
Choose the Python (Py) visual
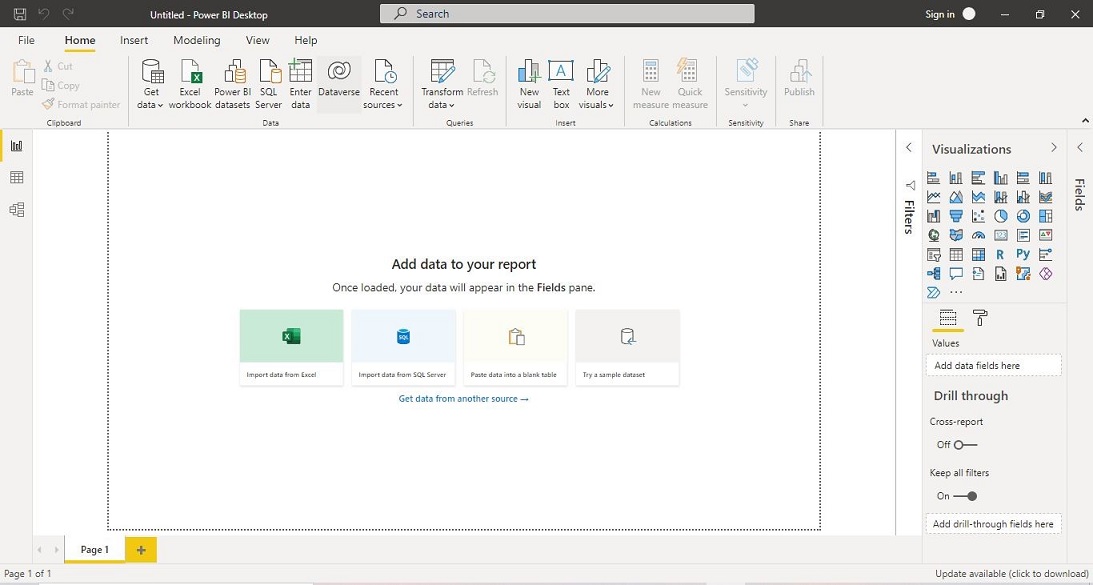(1023, 254)
